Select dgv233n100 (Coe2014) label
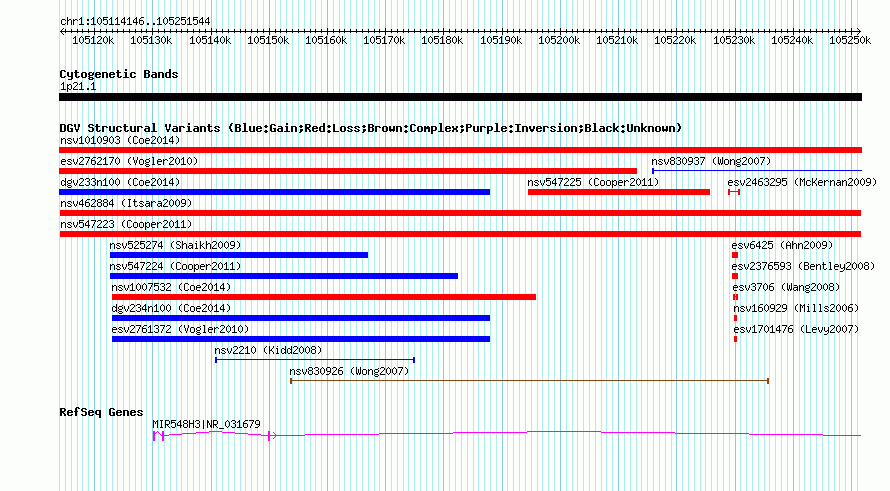Screen dimensions: 890x491 (x=120, y=182)
